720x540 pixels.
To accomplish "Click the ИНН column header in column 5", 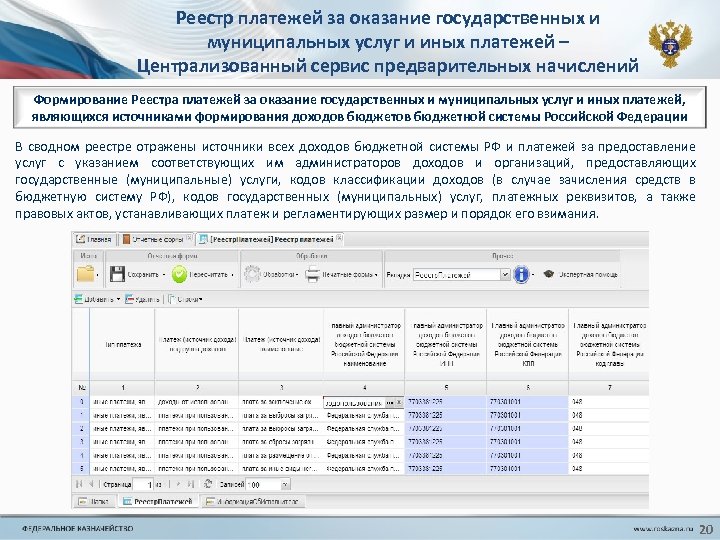I will tap(446, 344).
